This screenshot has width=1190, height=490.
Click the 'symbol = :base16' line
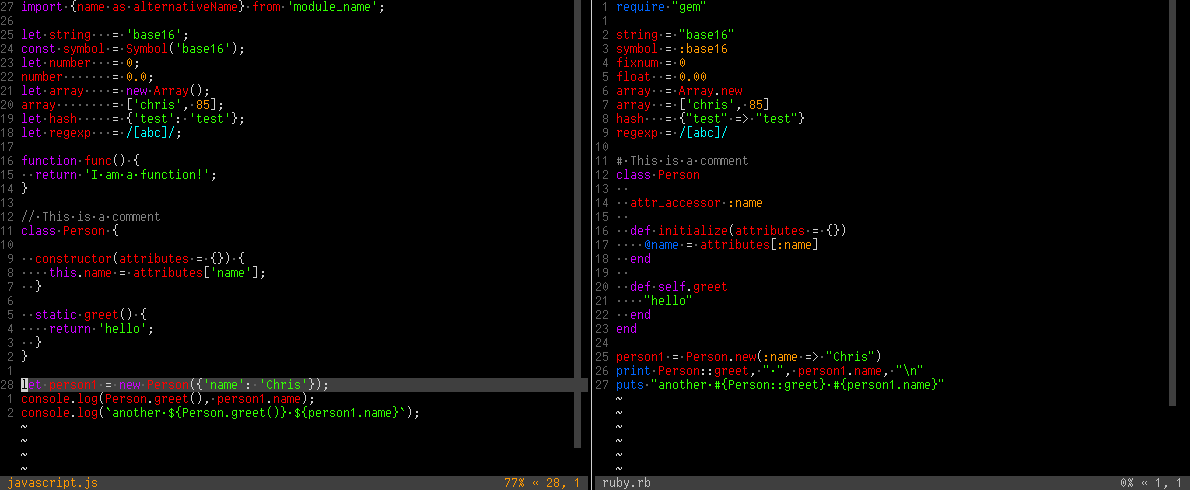click(x=672, y=49)
